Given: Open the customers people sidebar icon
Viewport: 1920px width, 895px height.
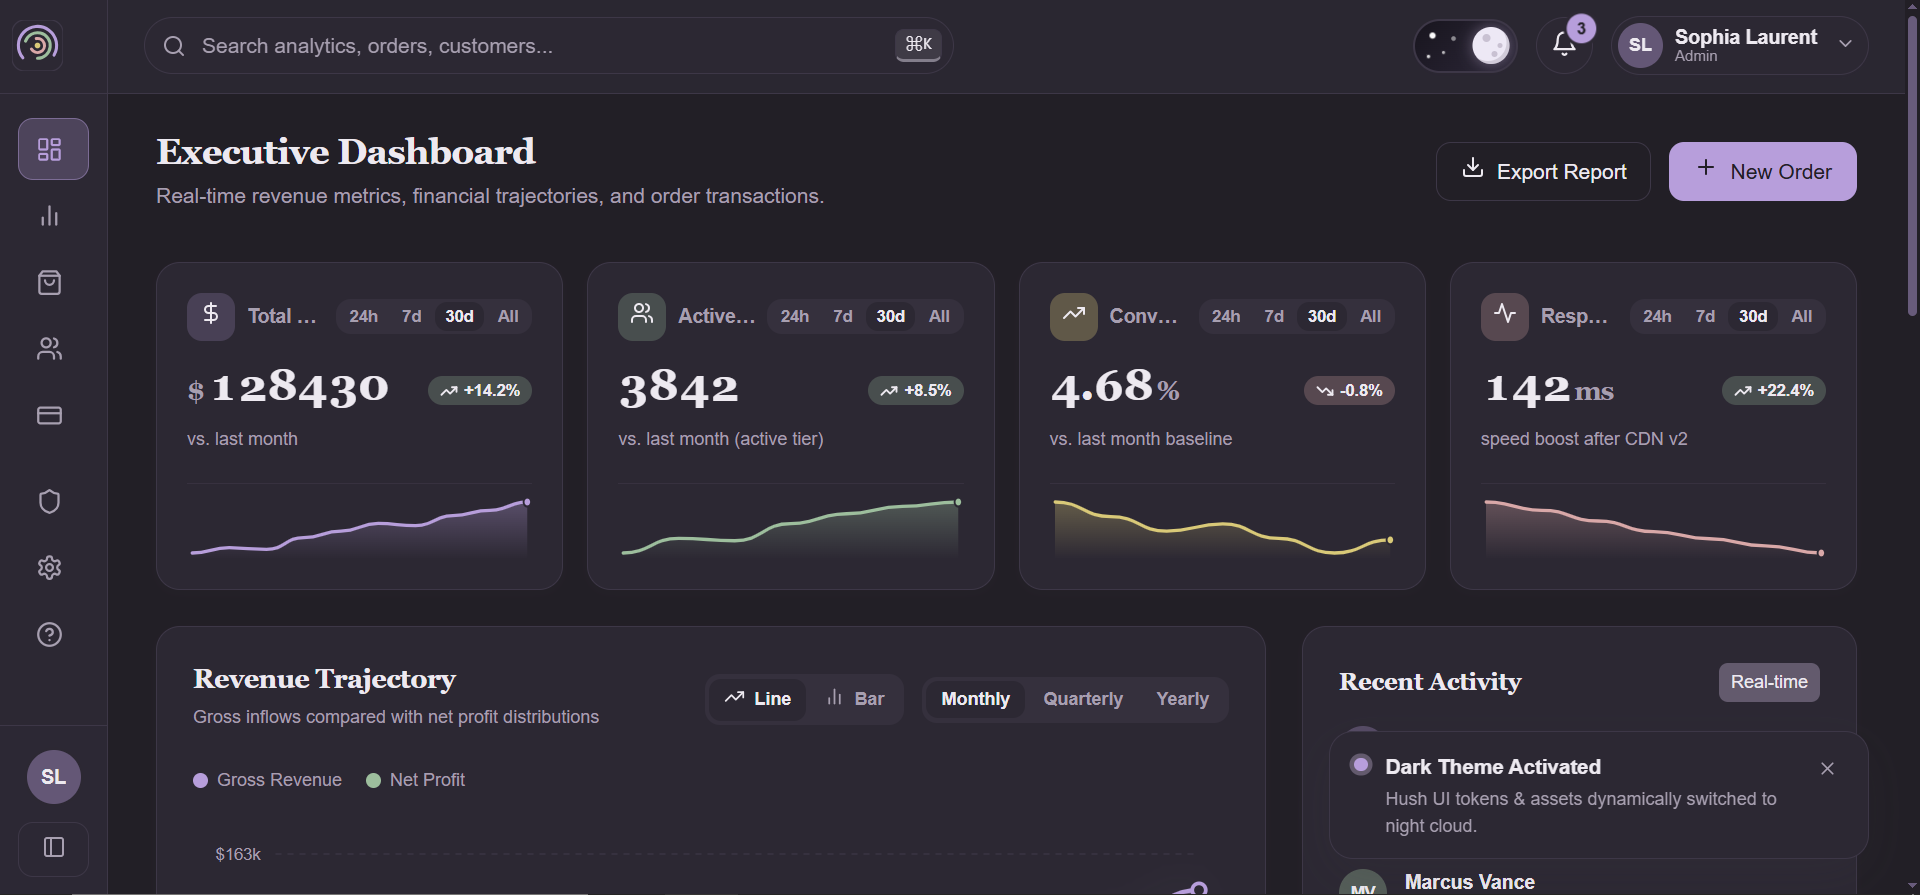Looking at the screenshot, I should [x=49, y=349].
